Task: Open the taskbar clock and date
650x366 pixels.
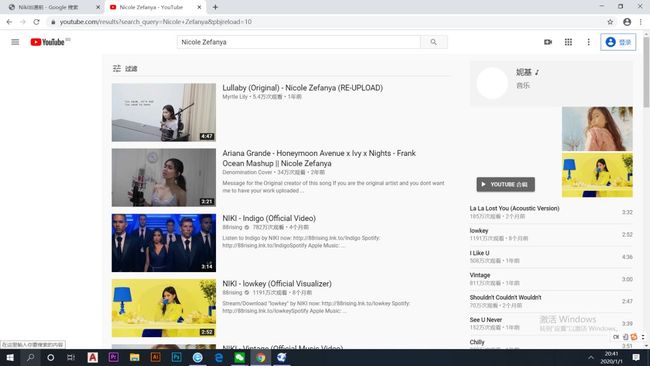Action: click(611, 357)
